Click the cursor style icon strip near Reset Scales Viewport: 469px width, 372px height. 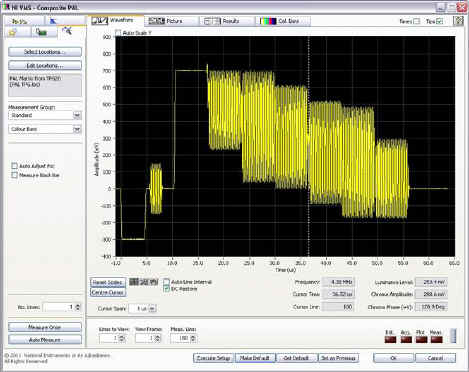pyautogui.click(x=143, y=282)
